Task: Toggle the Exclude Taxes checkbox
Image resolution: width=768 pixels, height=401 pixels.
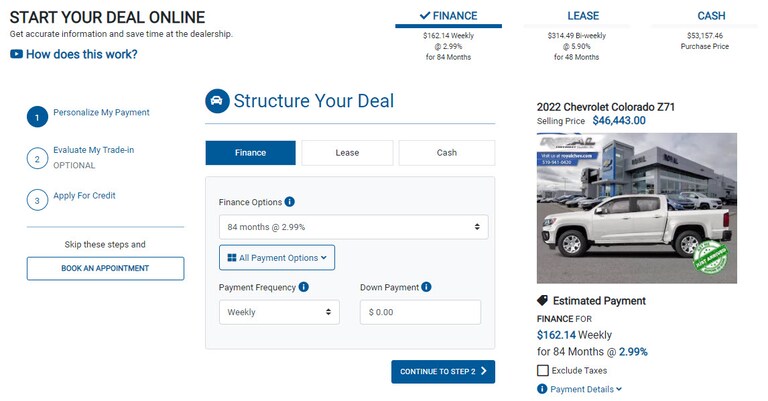Action: tap(543, 371)
